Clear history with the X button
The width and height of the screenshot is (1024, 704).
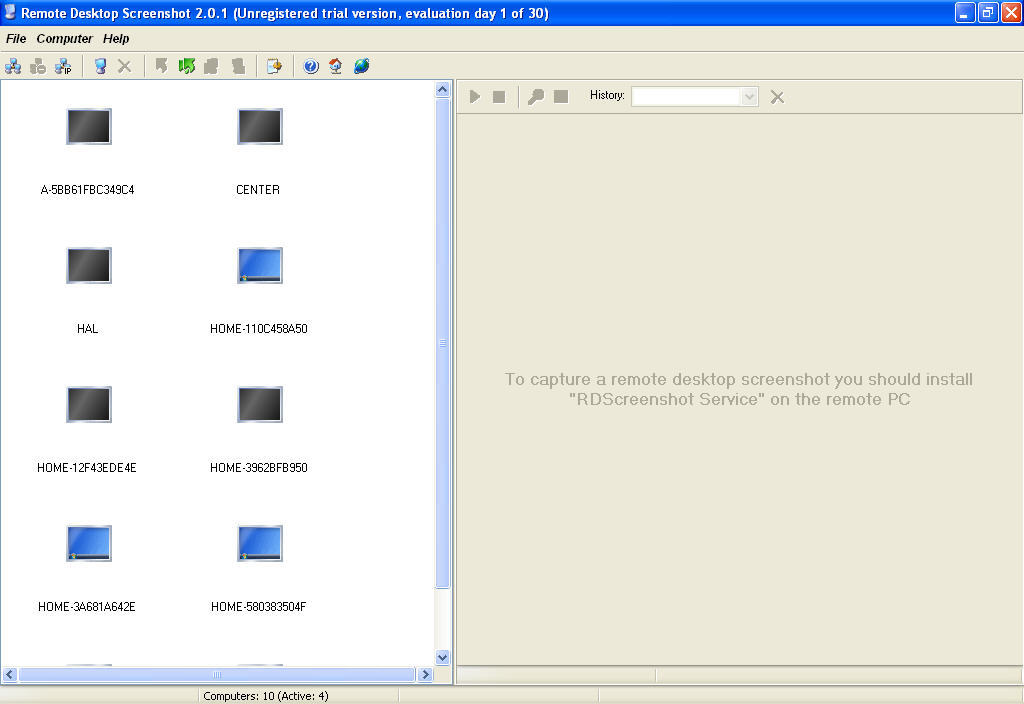[x=777, y=96]
